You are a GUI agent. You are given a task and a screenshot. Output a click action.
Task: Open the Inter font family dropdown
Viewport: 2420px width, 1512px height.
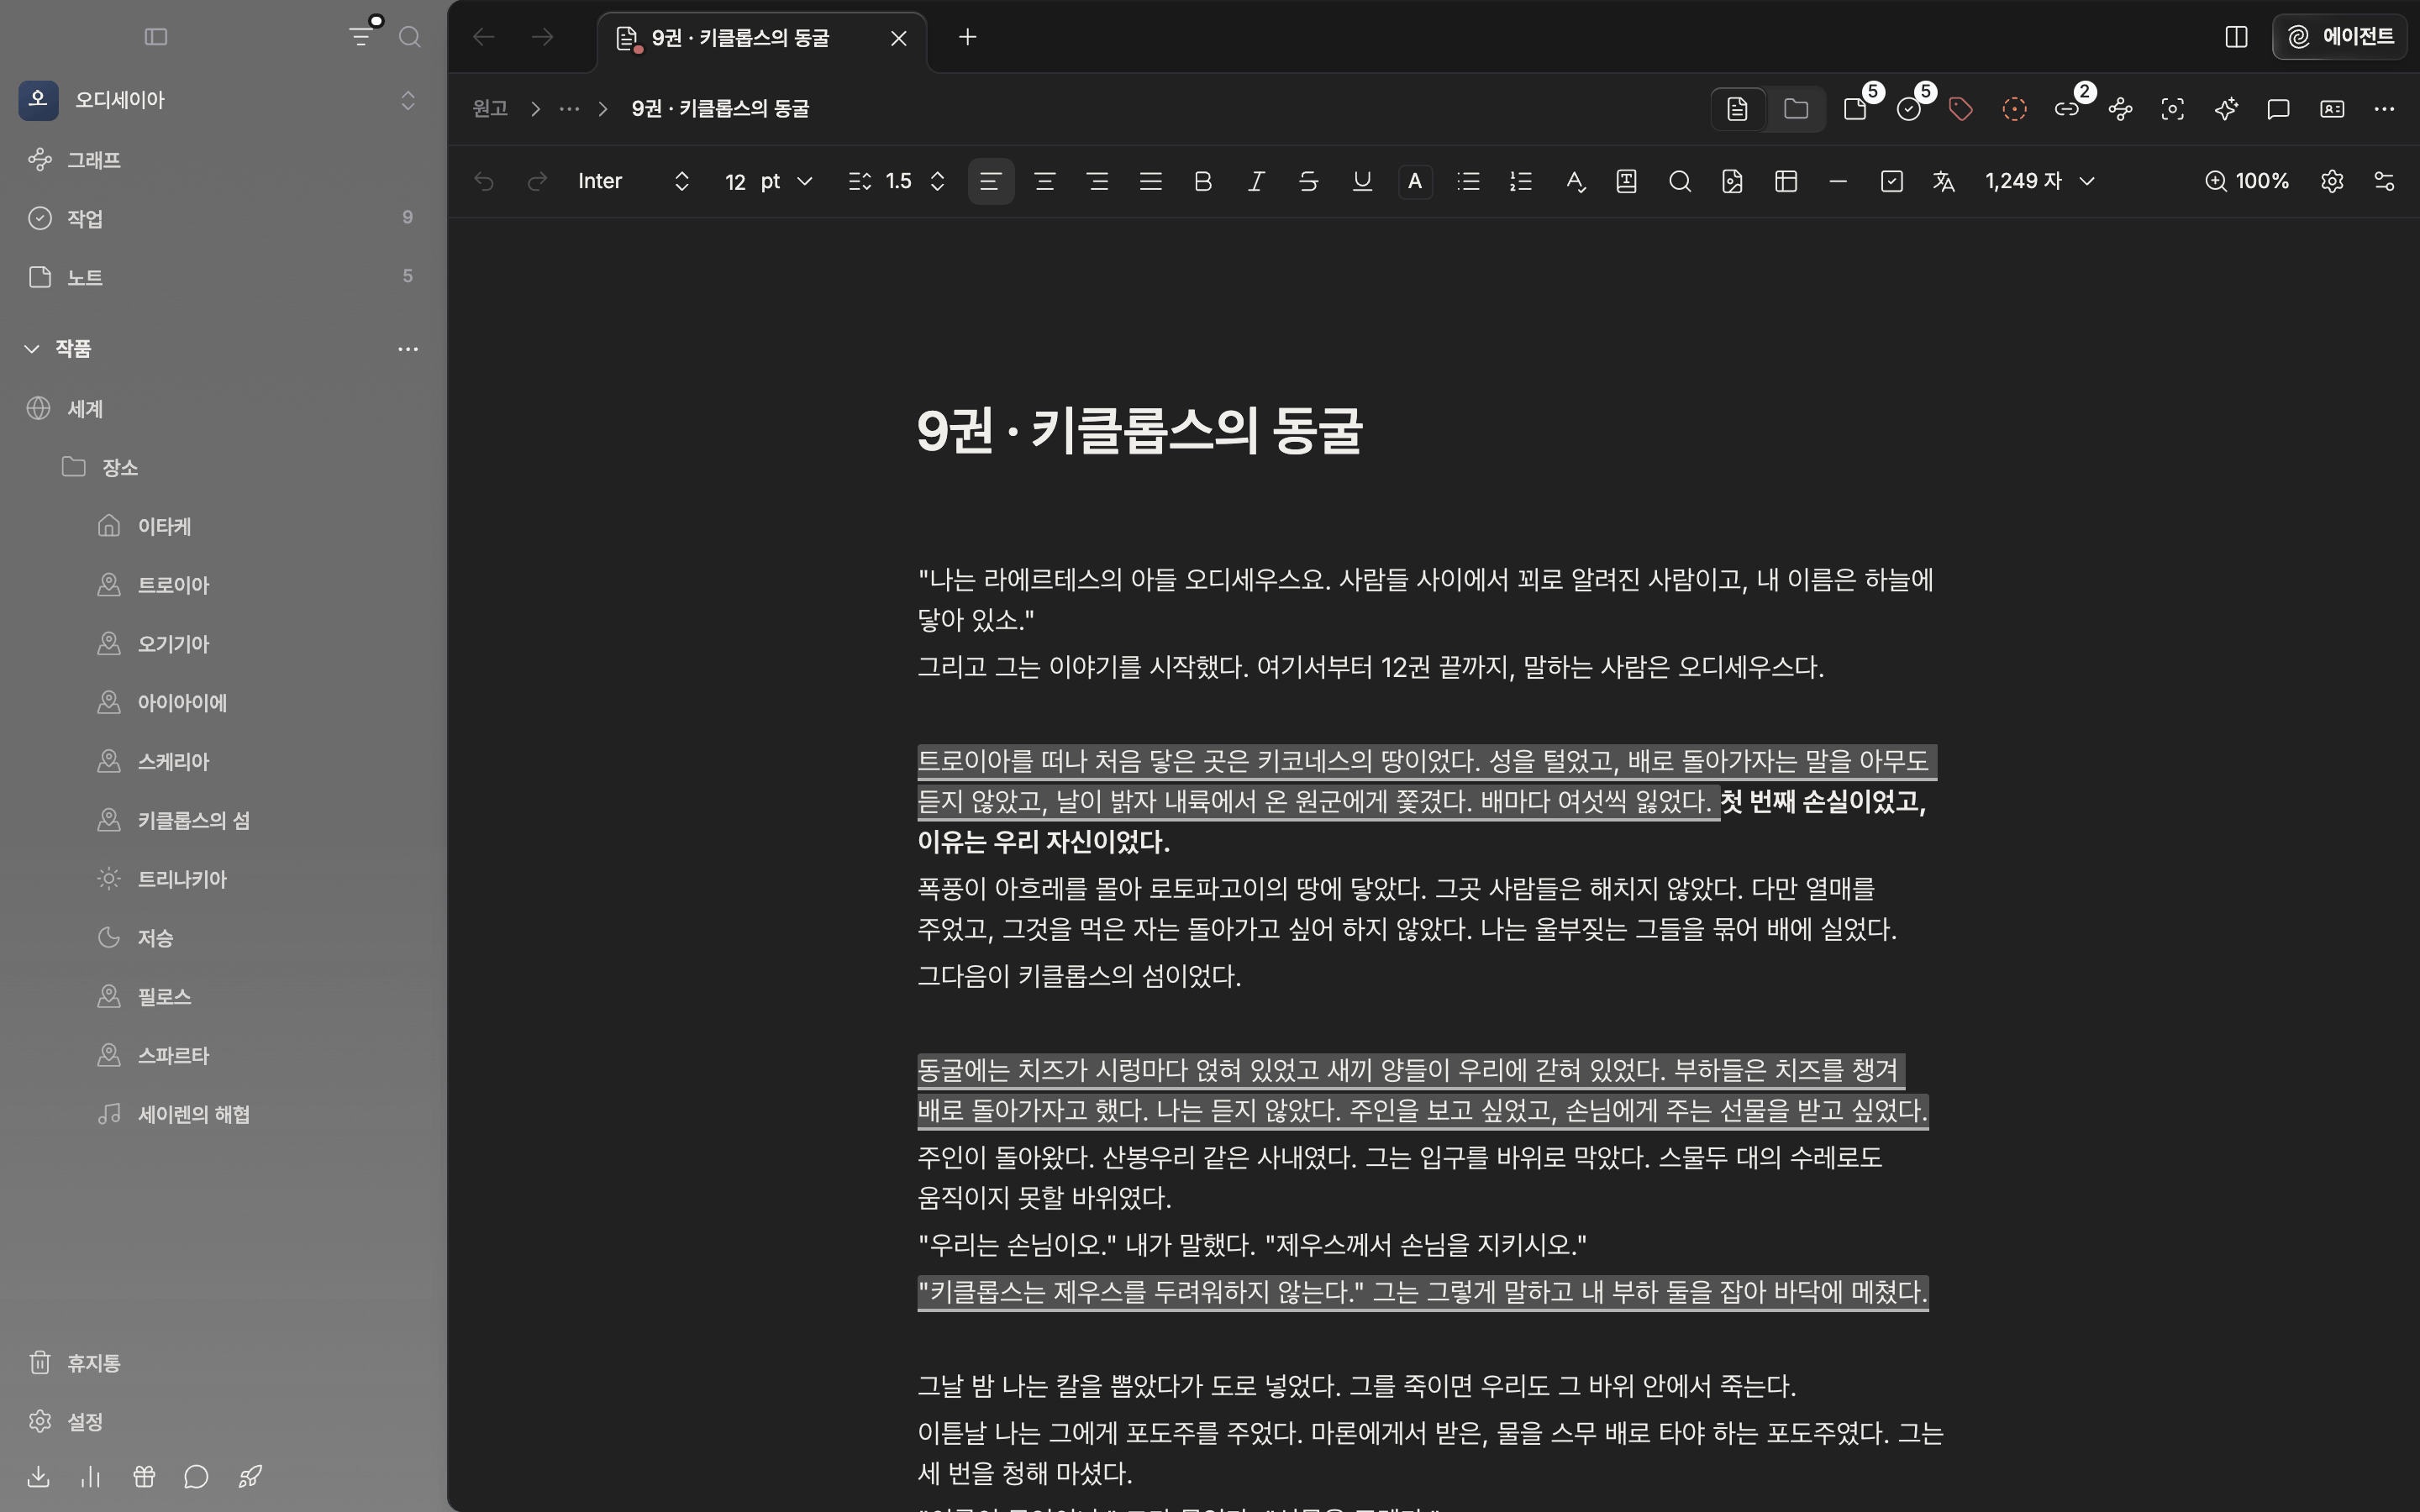(634, 181)
